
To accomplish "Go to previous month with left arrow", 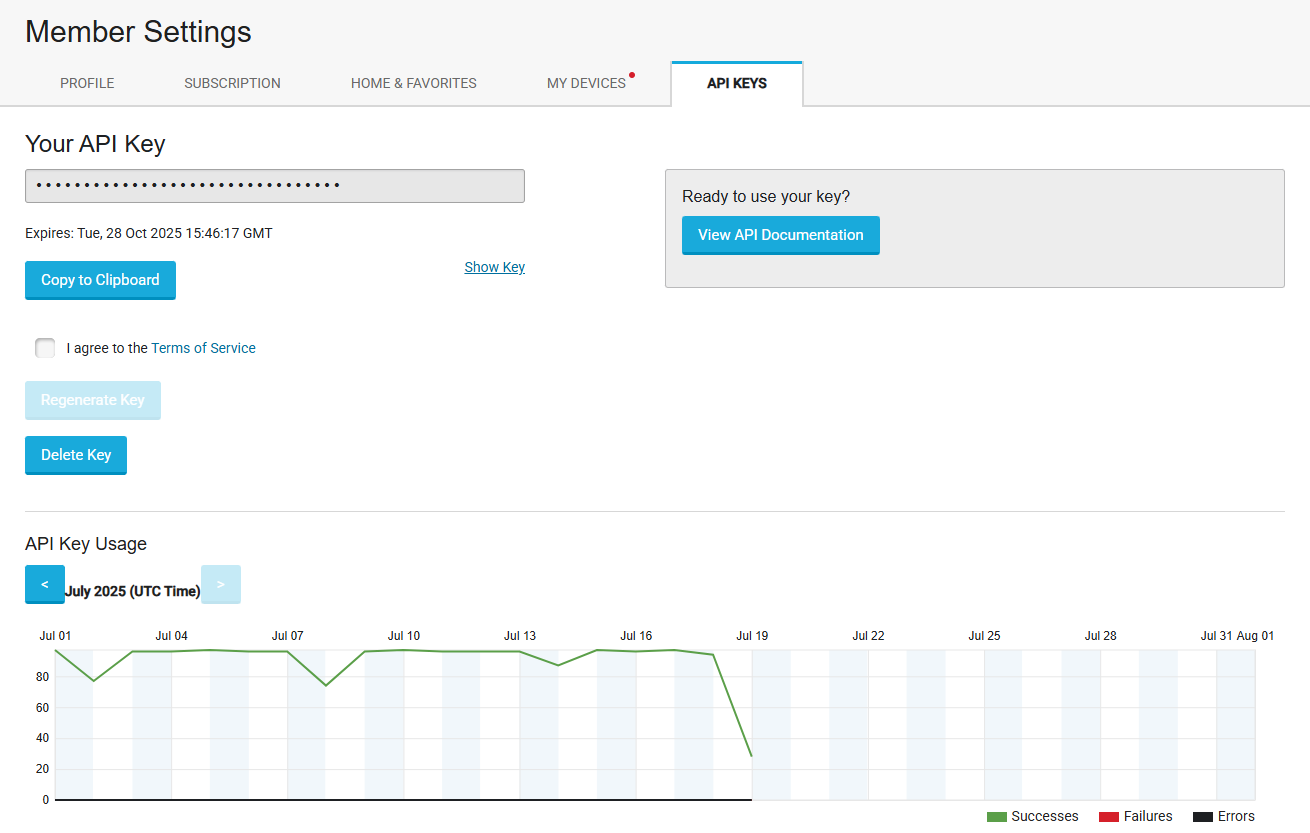I will coord(45,584).
